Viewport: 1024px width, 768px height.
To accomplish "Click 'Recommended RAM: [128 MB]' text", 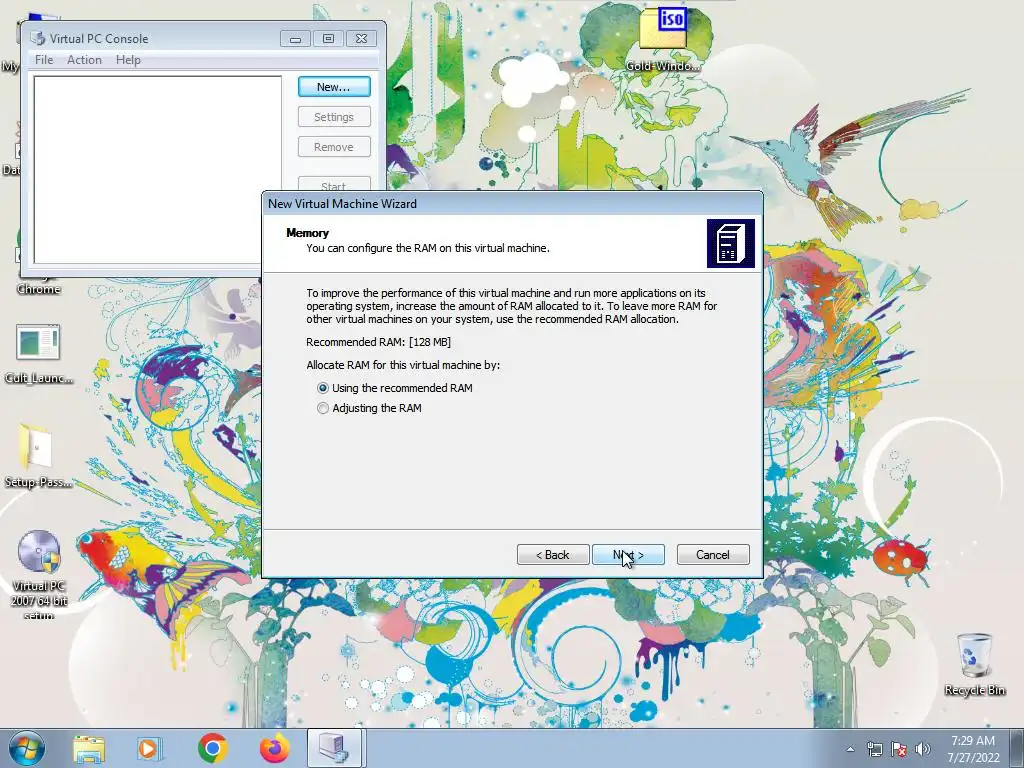I will pos(378,342).
